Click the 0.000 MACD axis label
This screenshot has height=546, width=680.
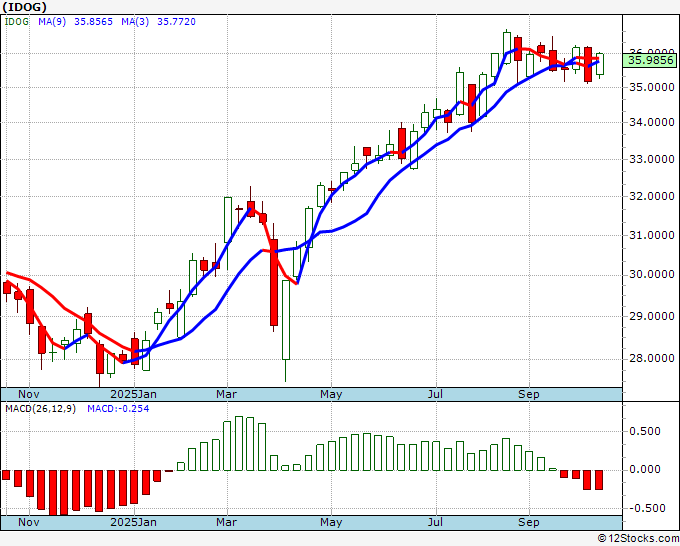(x=644, y=469)
